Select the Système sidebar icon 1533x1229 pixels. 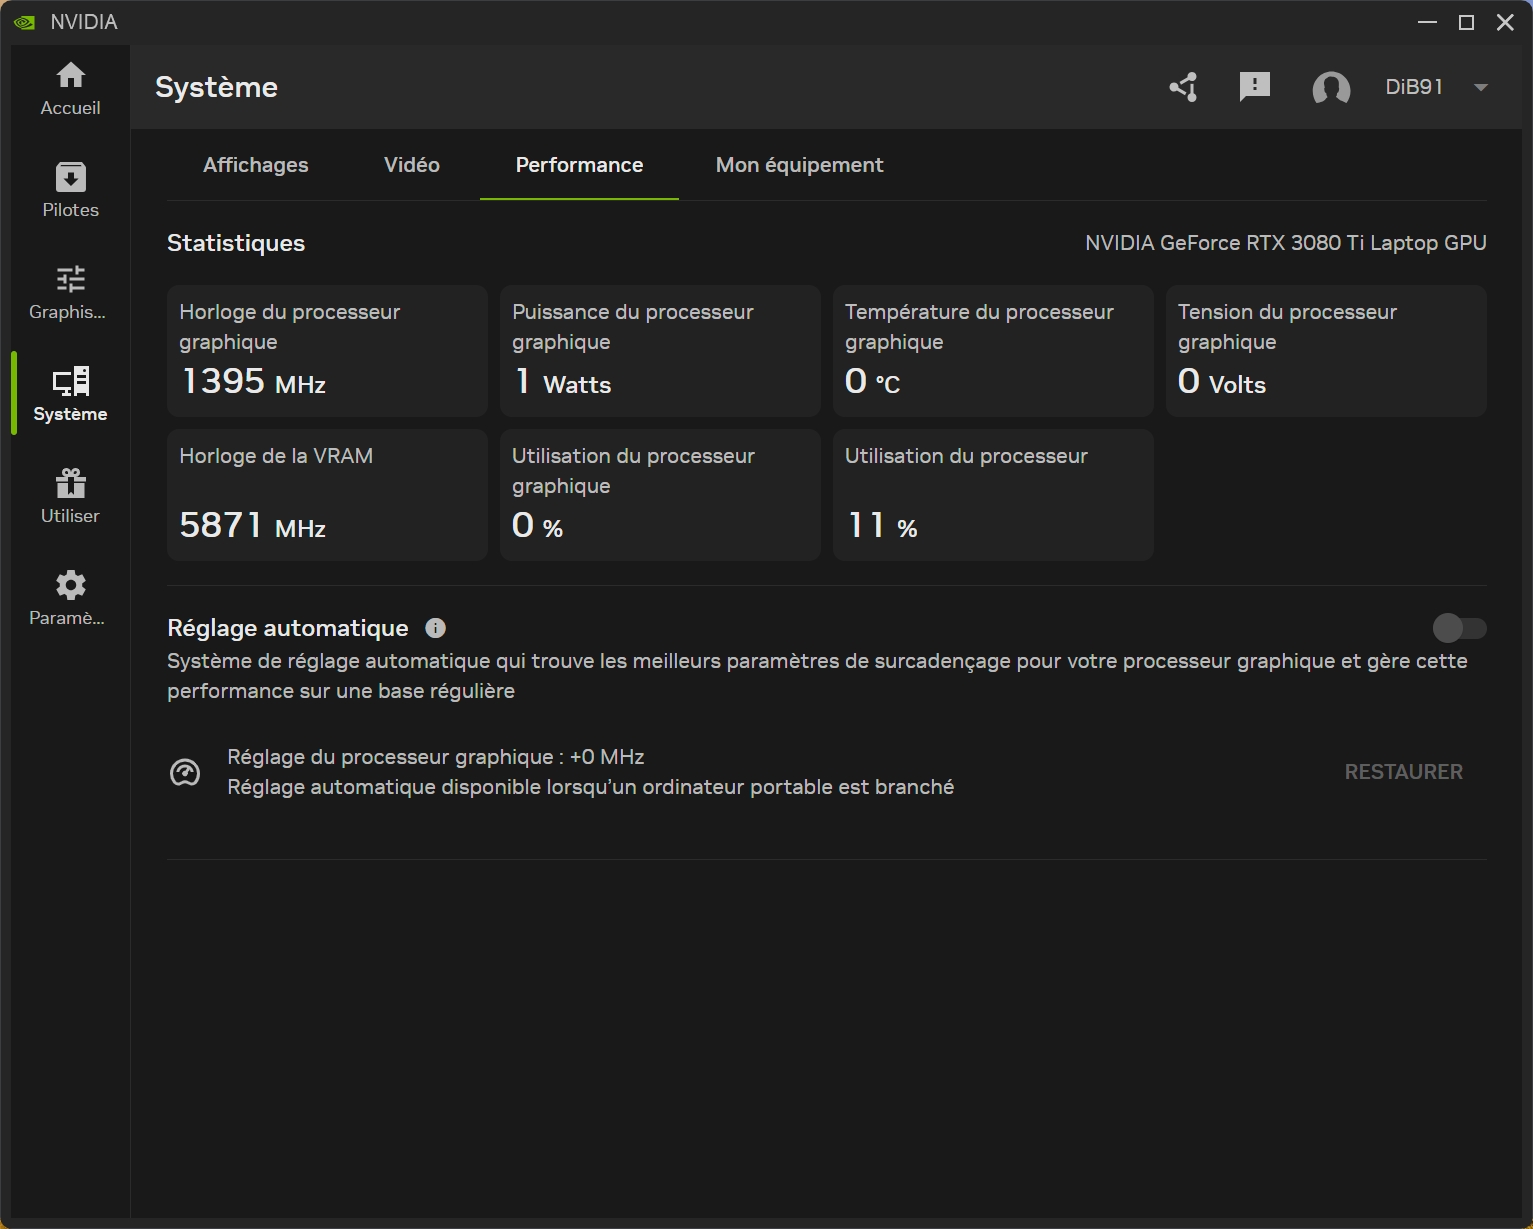tap(70, 394)
